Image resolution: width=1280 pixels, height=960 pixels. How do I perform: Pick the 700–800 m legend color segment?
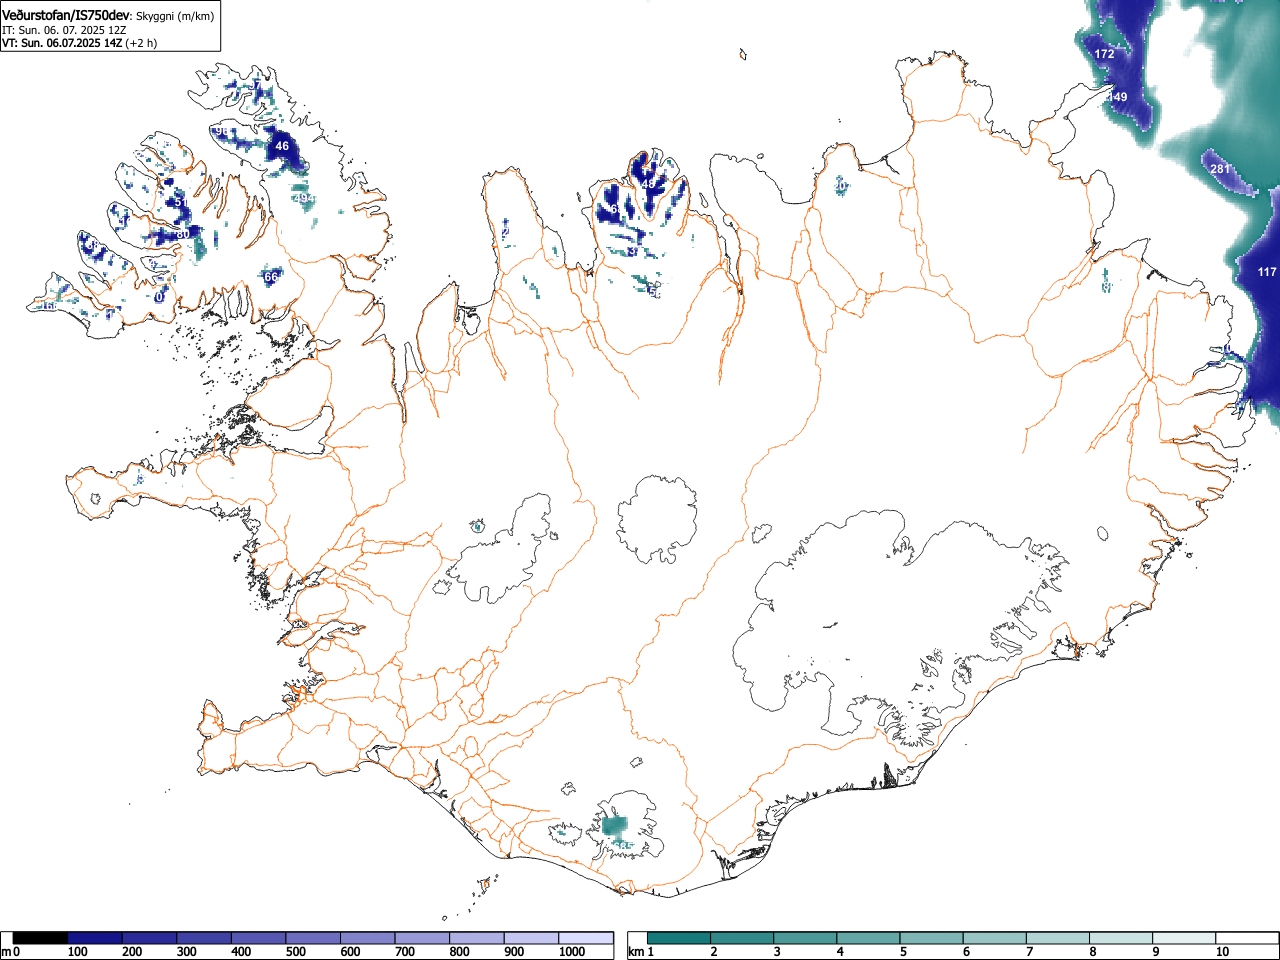tap(422, 938)
